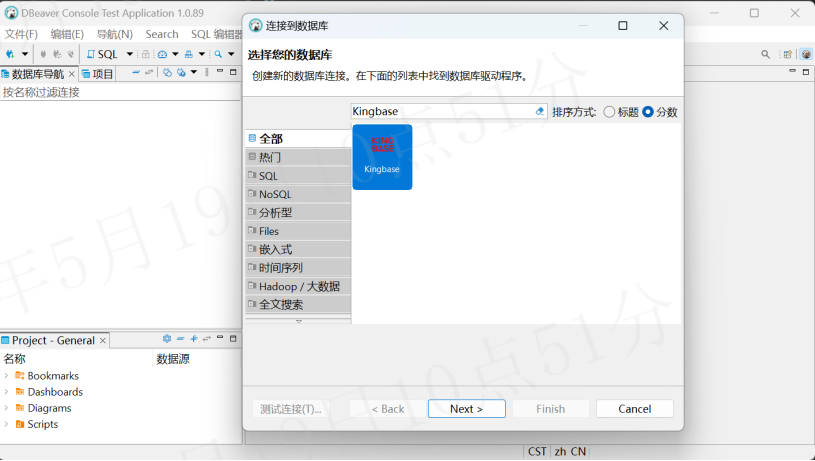Select the NoSQL category
Viewport: 815px width, 461px height.
[x=298, y=194]
